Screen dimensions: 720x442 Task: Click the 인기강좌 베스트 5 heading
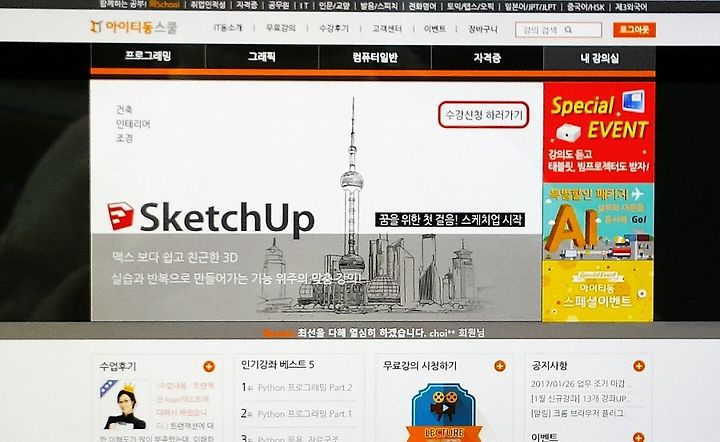click(x=277, y=364)
